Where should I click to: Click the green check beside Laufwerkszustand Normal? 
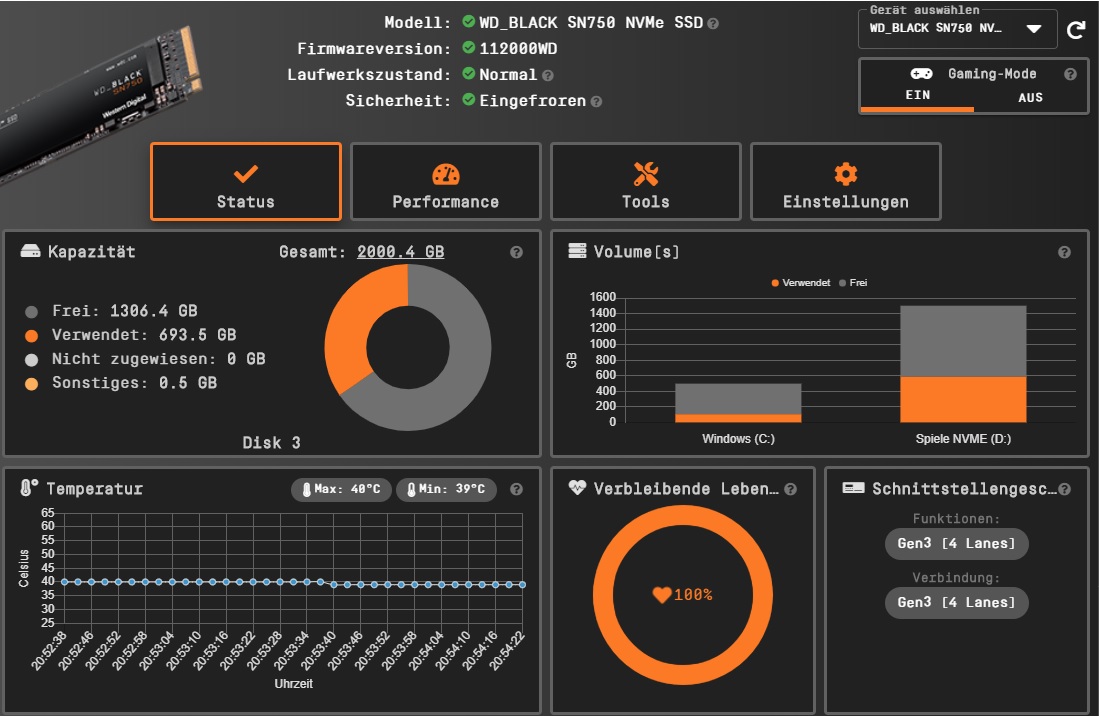pos(469,74)
